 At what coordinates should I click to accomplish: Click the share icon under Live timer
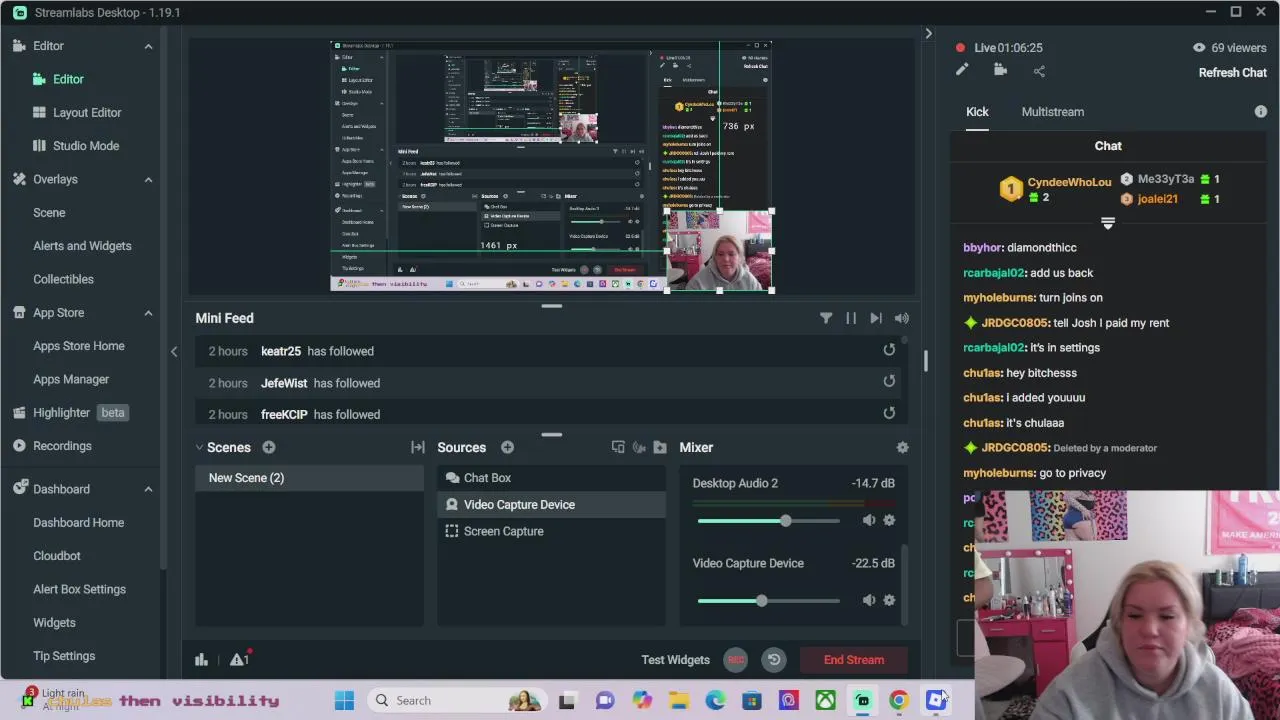[1039, 71]
